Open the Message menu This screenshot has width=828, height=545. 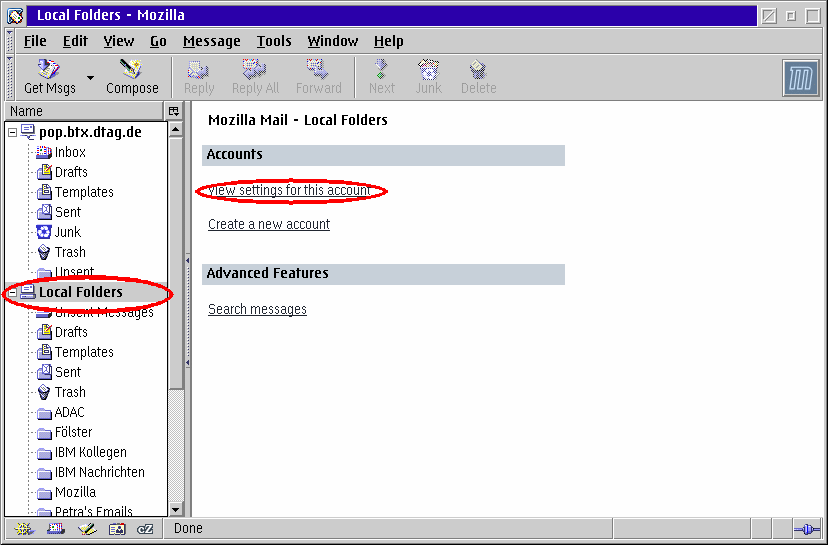(x=211, y=41)
